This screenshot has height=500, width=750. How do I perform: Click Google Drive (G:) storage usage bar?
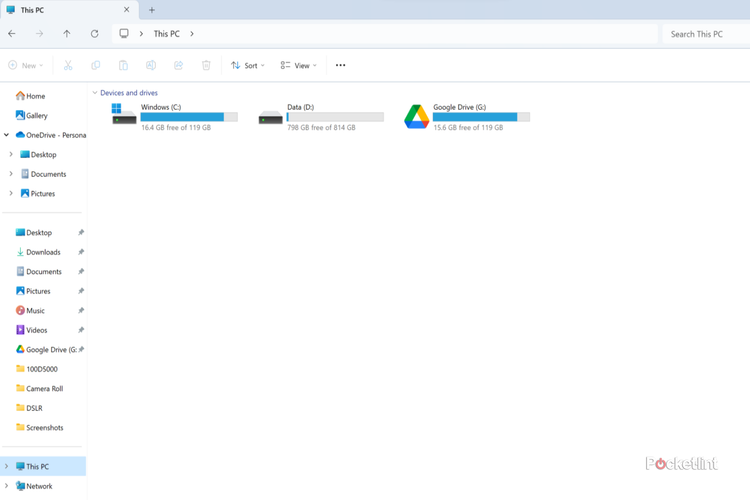pyautogui.click(x=481, y=117)
